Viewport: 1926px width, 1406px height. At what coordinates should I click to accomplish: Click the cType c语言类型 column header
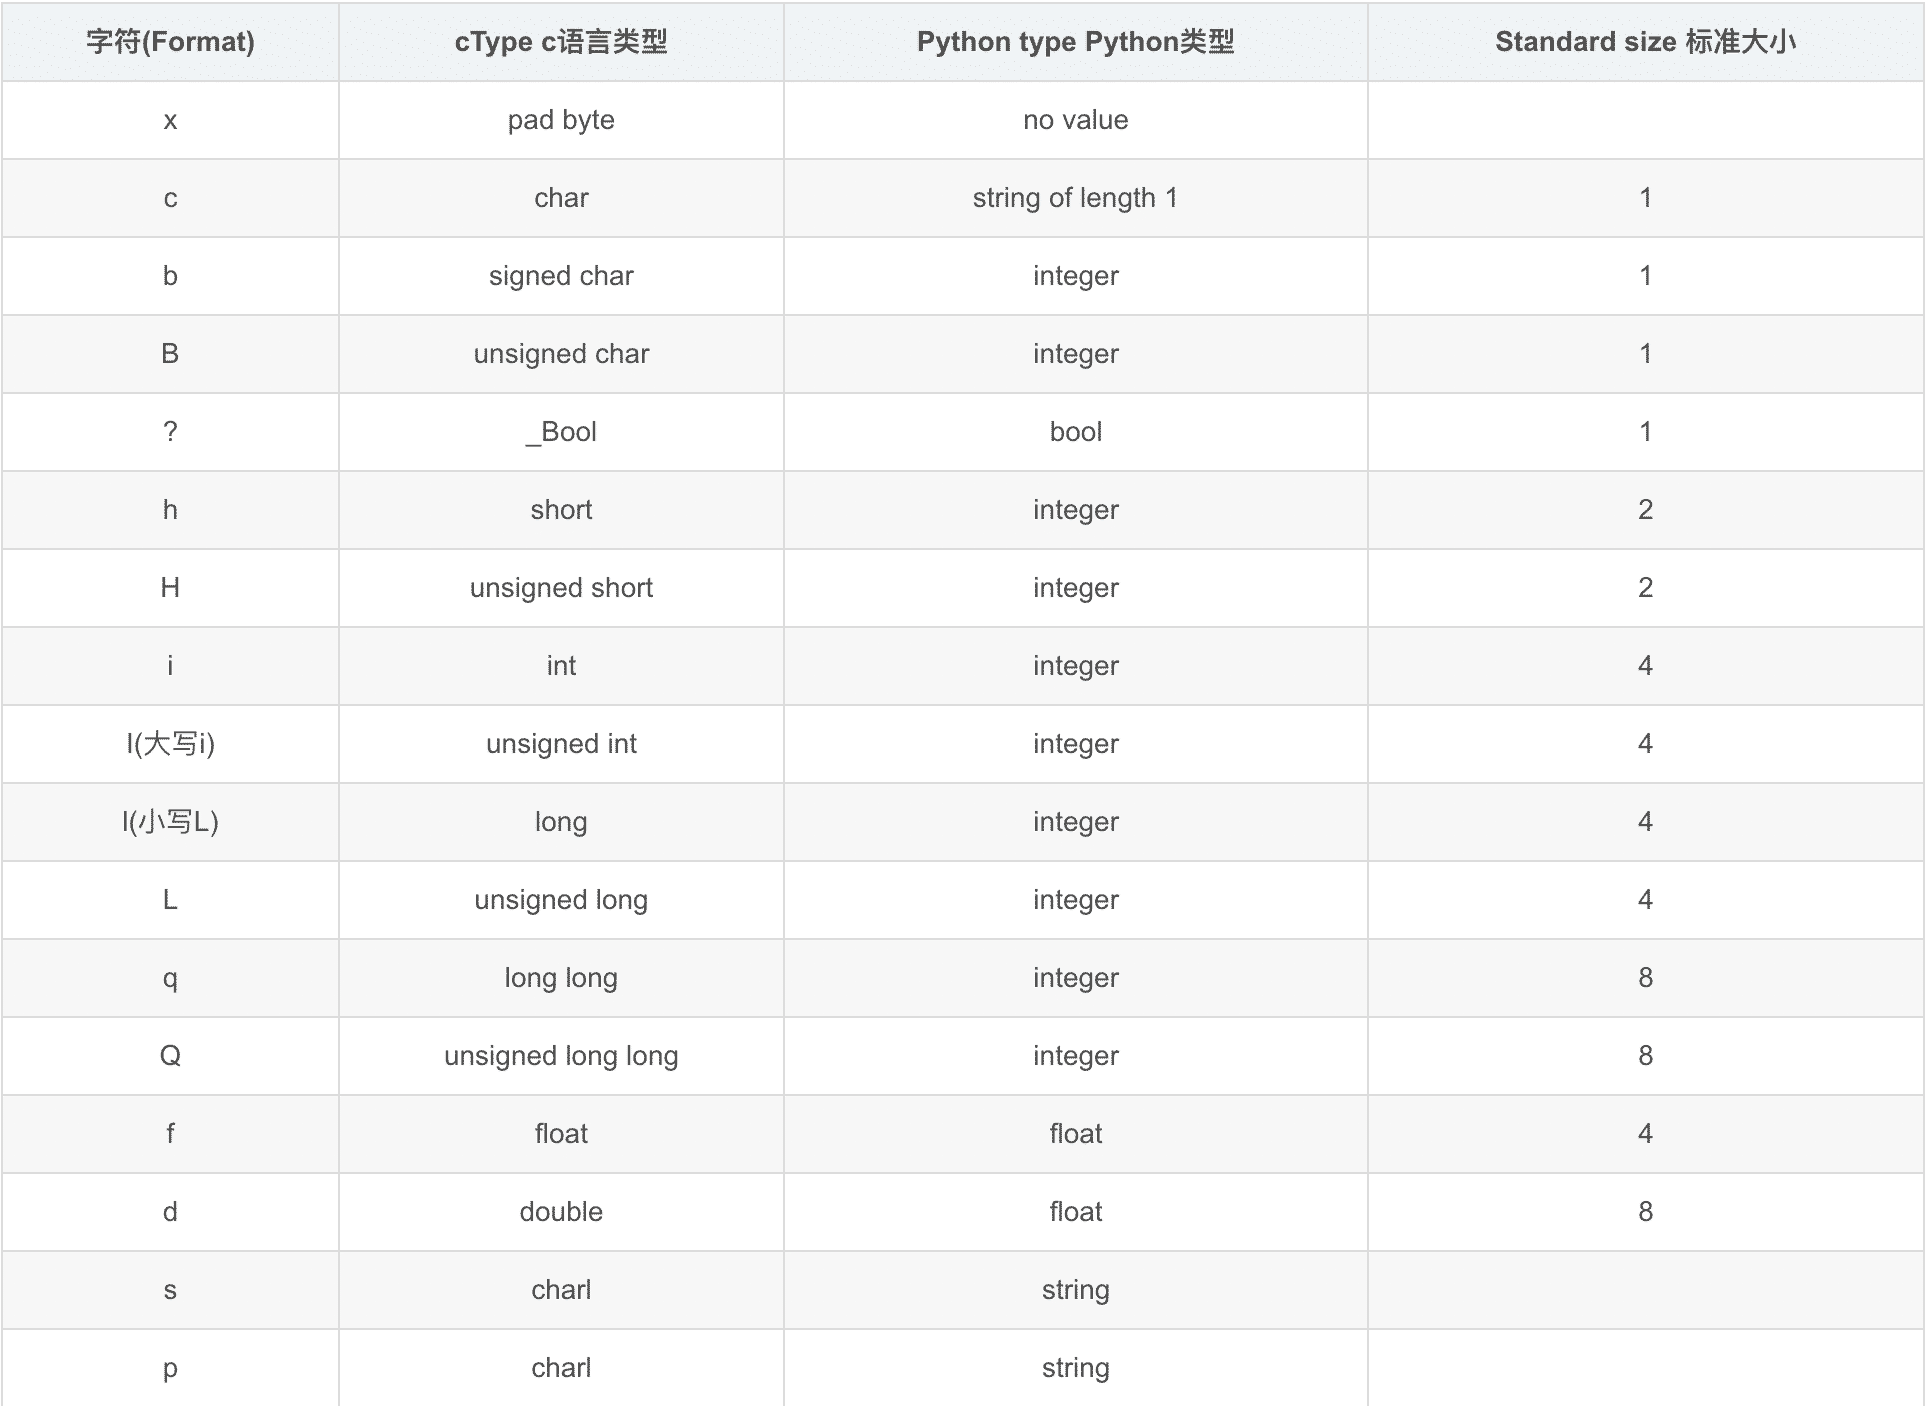coord(561,42)
